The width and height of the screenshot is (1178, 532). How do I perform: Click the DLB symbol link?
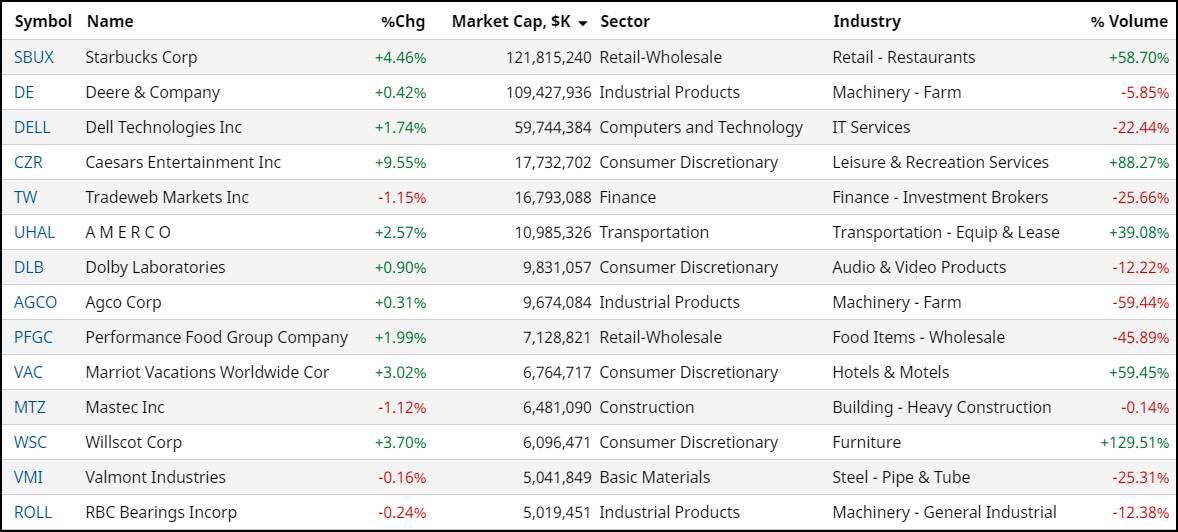coord(28,267)
